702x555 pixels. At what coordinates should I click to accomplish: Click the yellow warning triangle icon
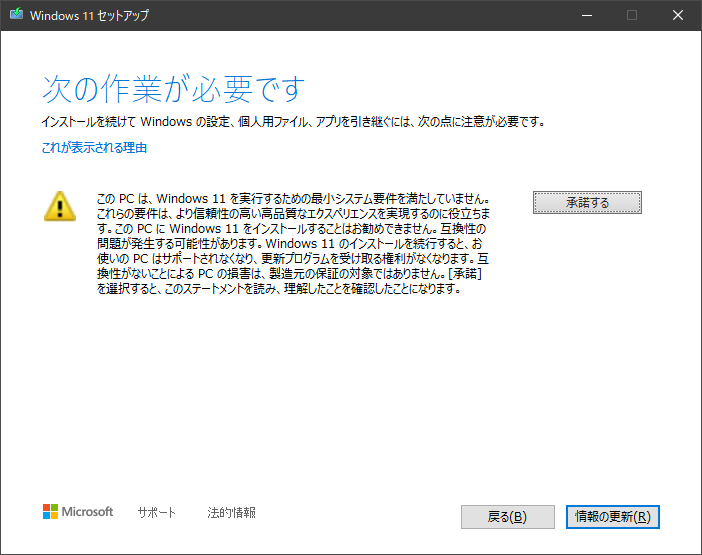(x=60, y=206)
